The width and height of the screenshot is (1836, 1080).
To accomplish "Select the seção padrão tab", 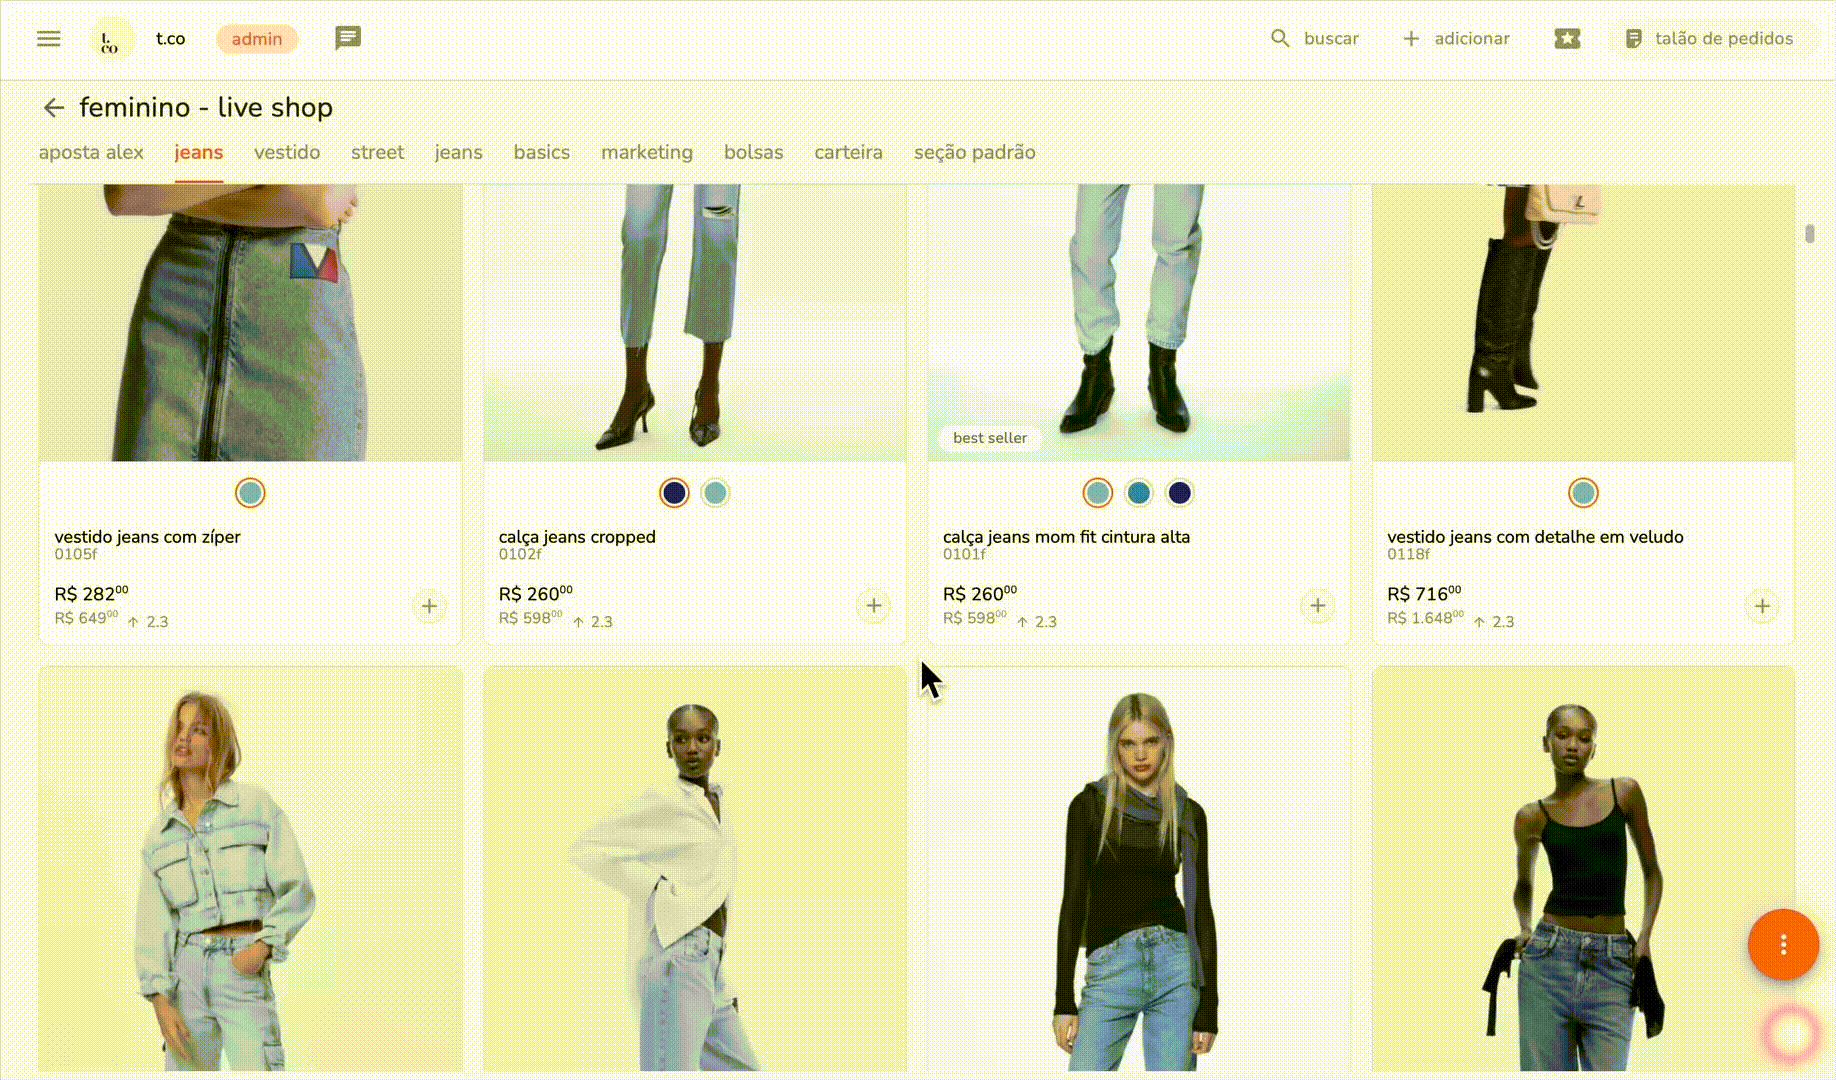I will (974, 152).
